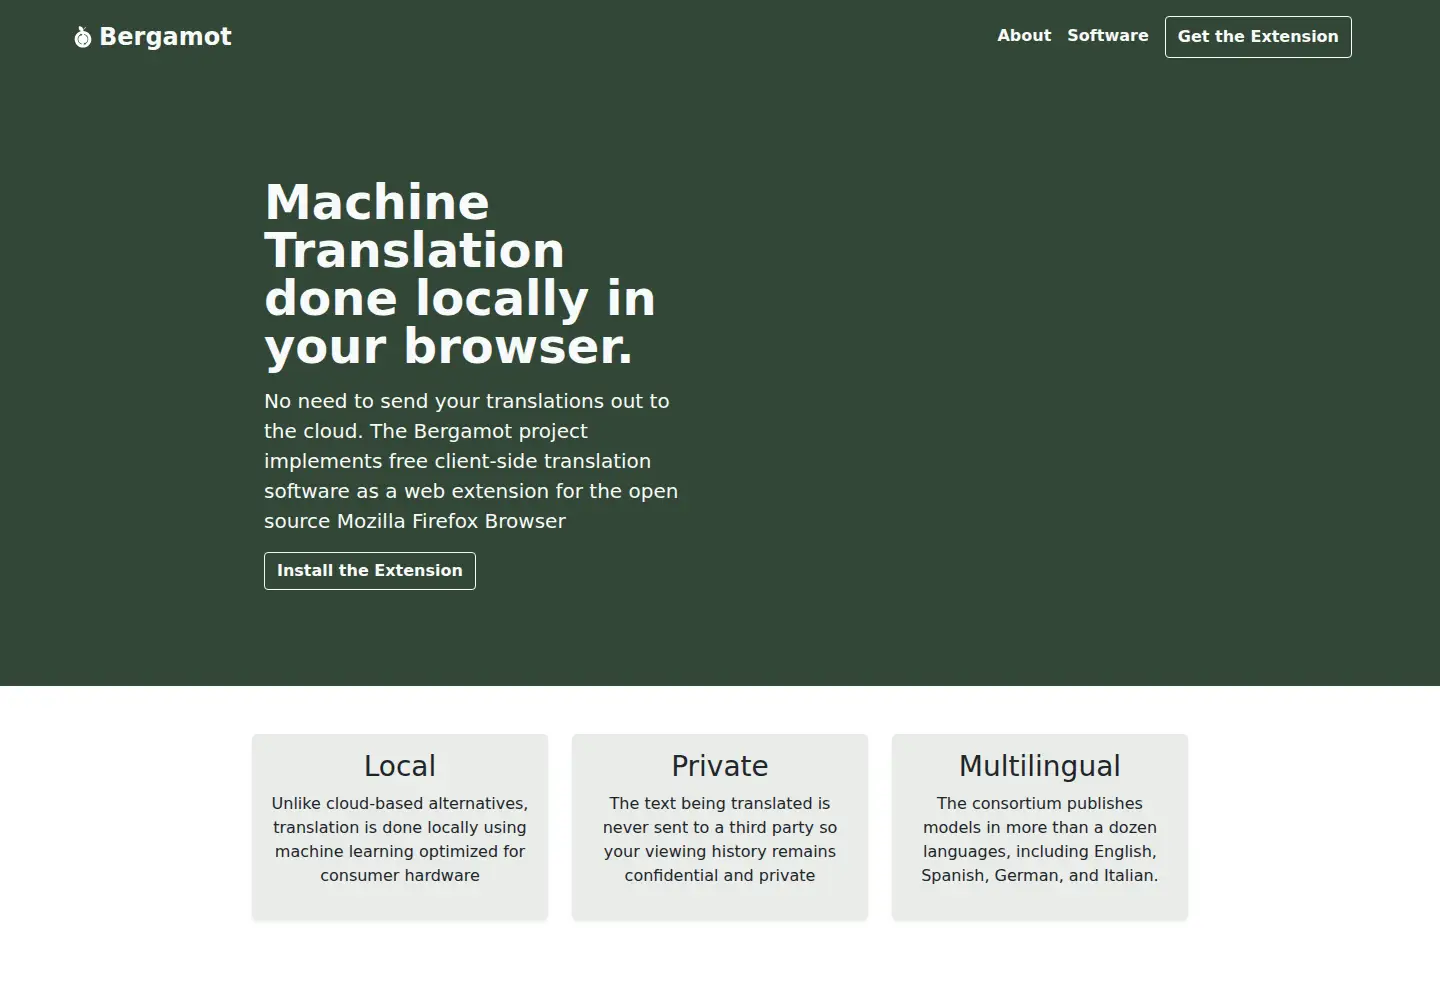
Task: Click the Local card heading
Action: (x=400, y=766)
